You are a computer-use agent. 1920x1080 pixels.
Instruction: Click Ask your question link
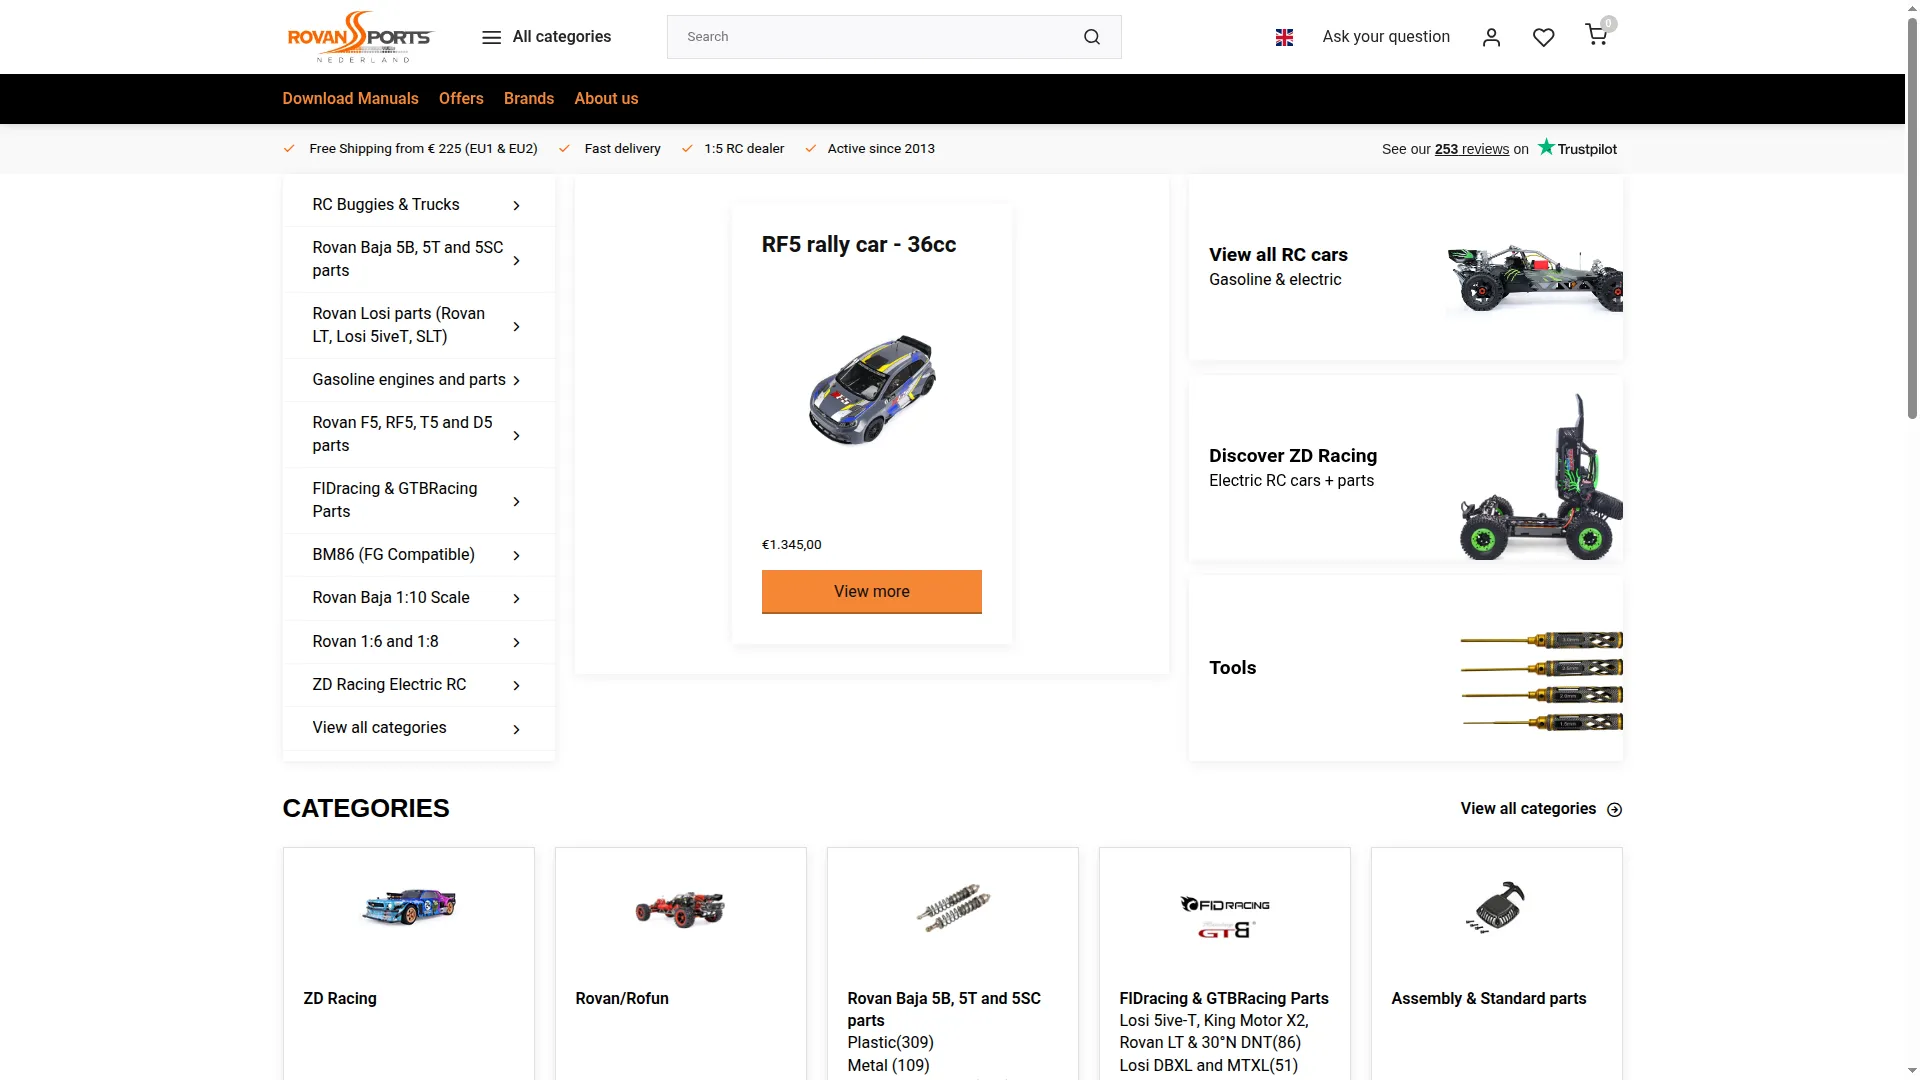pos(1386,37)
